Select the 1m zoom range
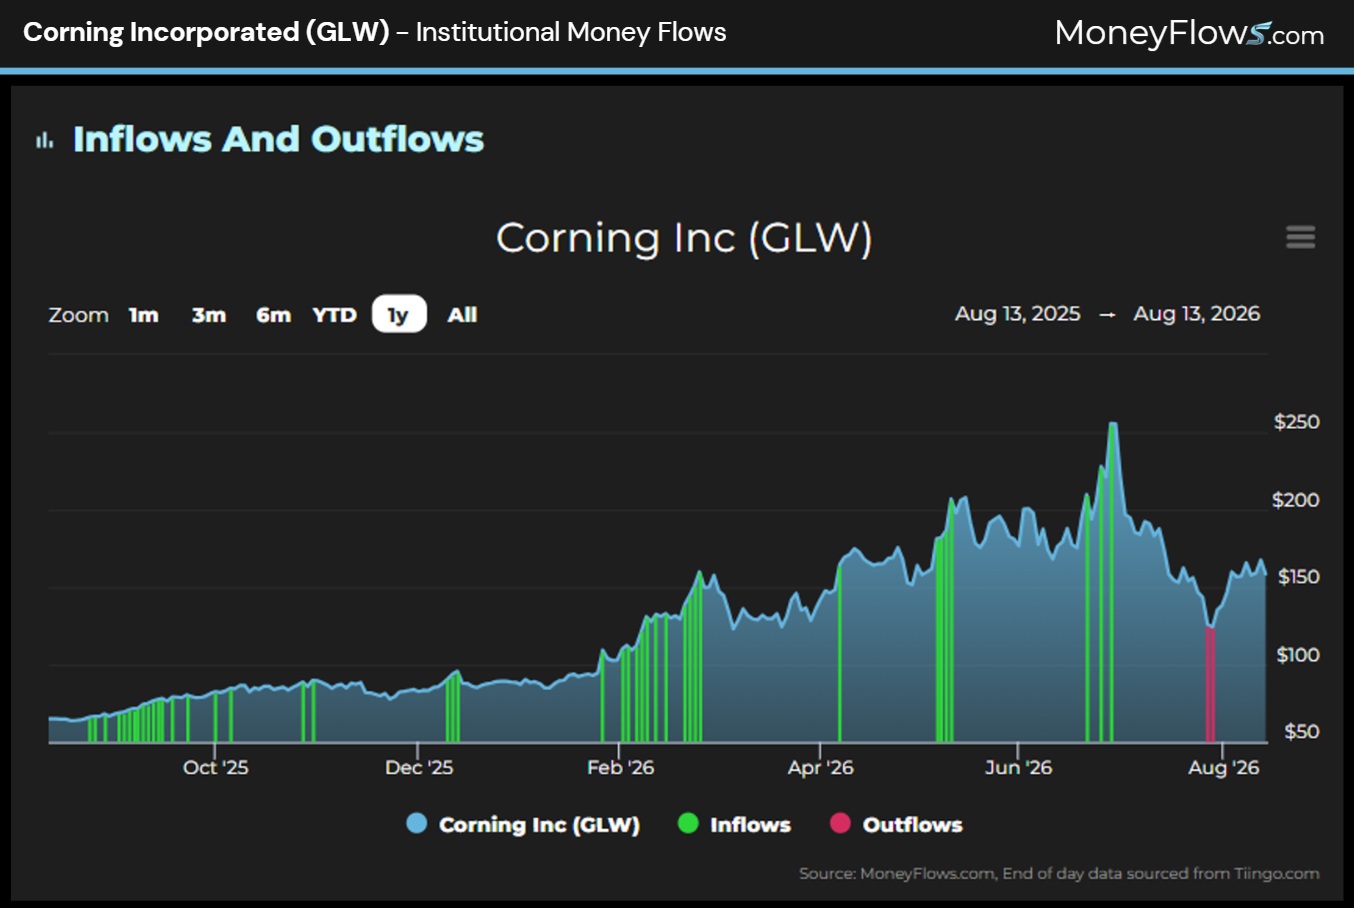This screenshot has width=1354, height=908. point(144,315)
